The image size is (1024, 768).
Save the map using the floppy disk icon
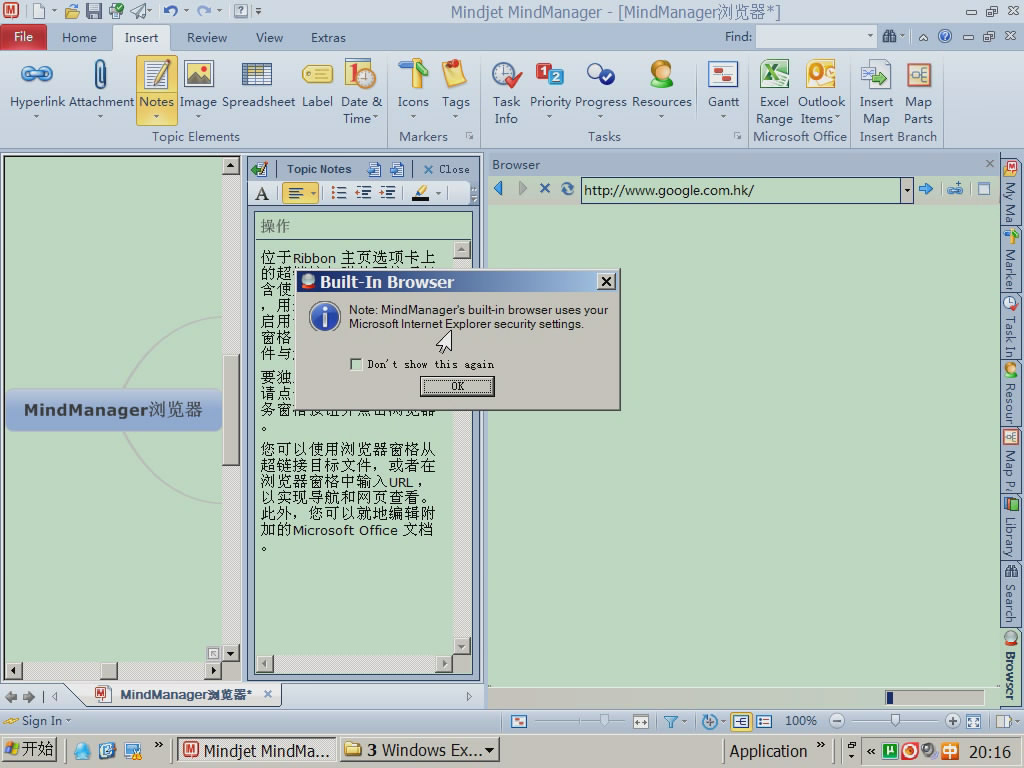point(93,11)
